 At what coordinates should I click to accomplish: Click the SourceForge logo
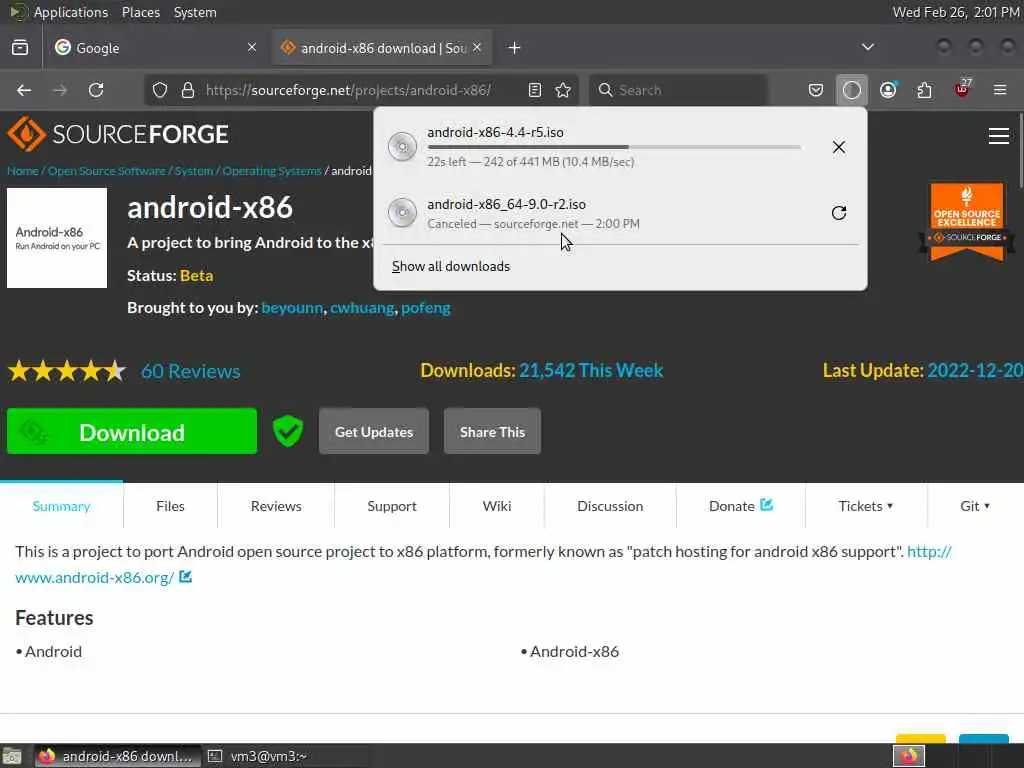click(118, 134)
